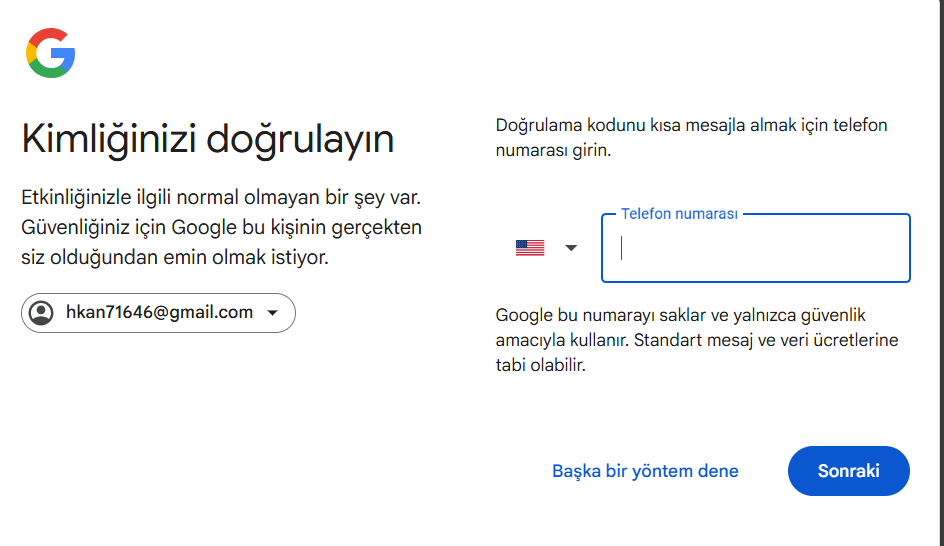Focus the Telefon numarası input field
Viewport: 944px width, 546px height.
[x=756, y=248]
